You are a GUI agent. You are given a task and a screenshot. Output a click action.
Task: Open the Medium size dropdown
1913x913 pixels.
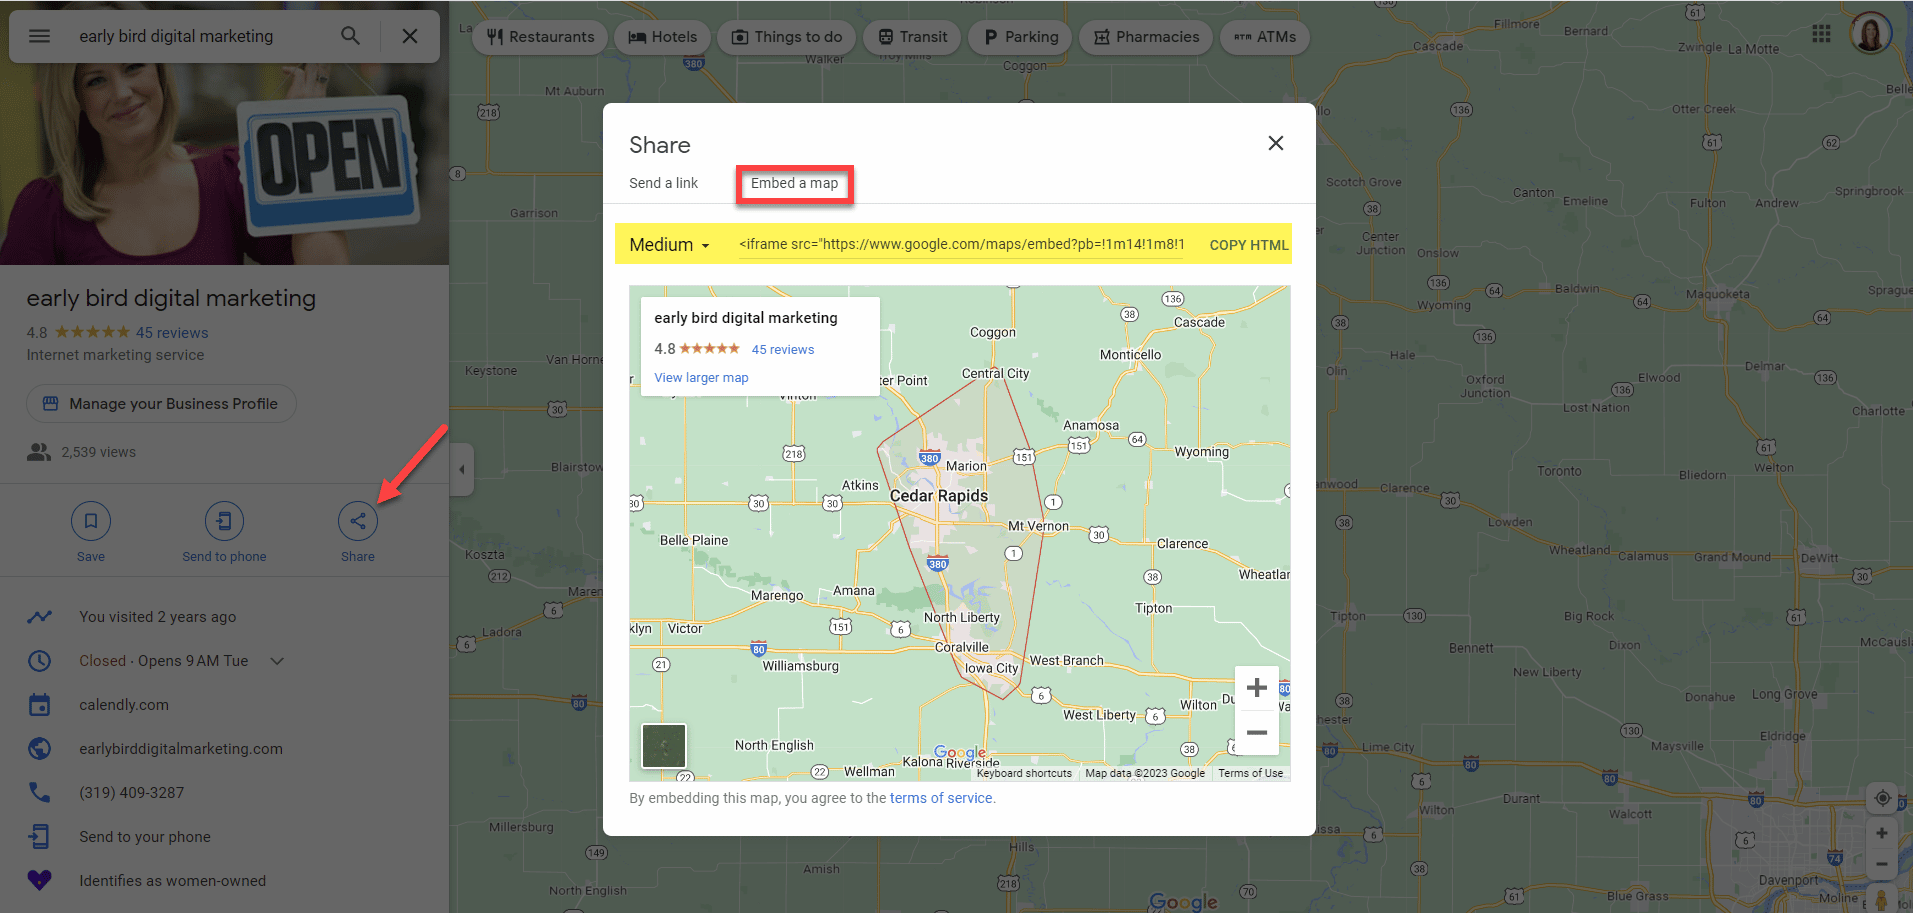[669, 245]
